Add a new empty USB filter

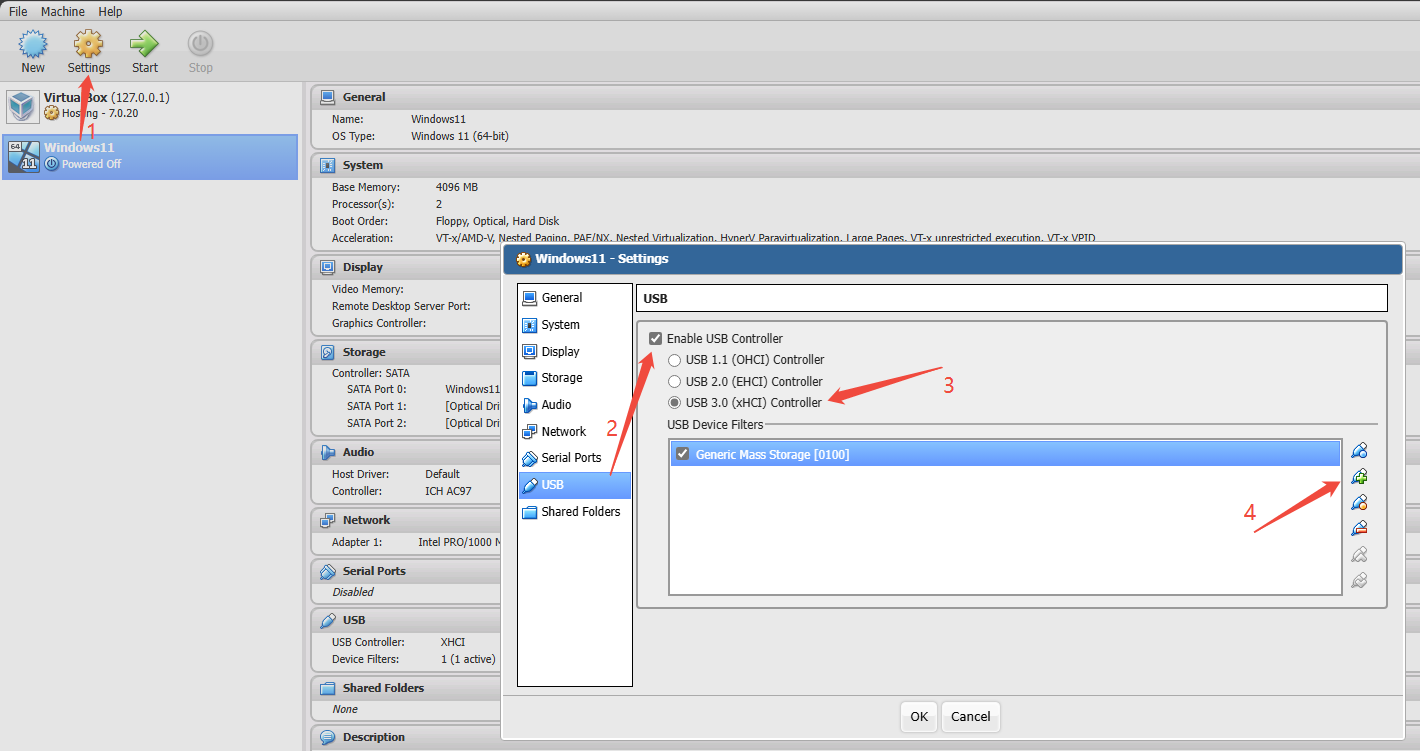tap(1359, 451)
